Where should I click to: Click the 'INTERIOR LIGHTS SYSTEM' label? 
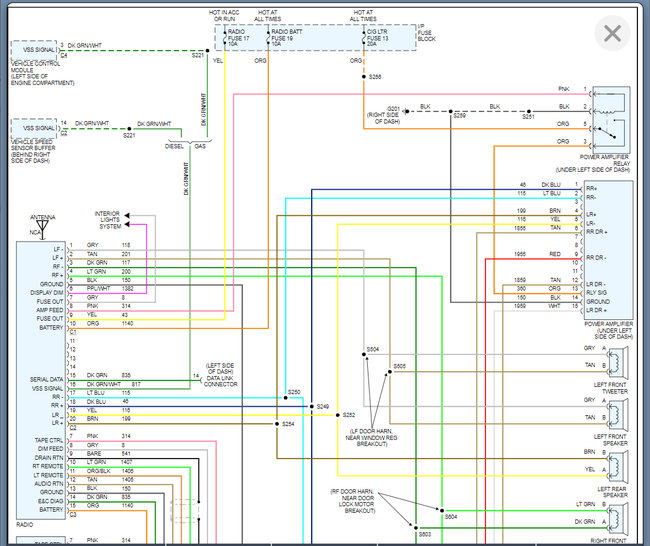(108, 220)
